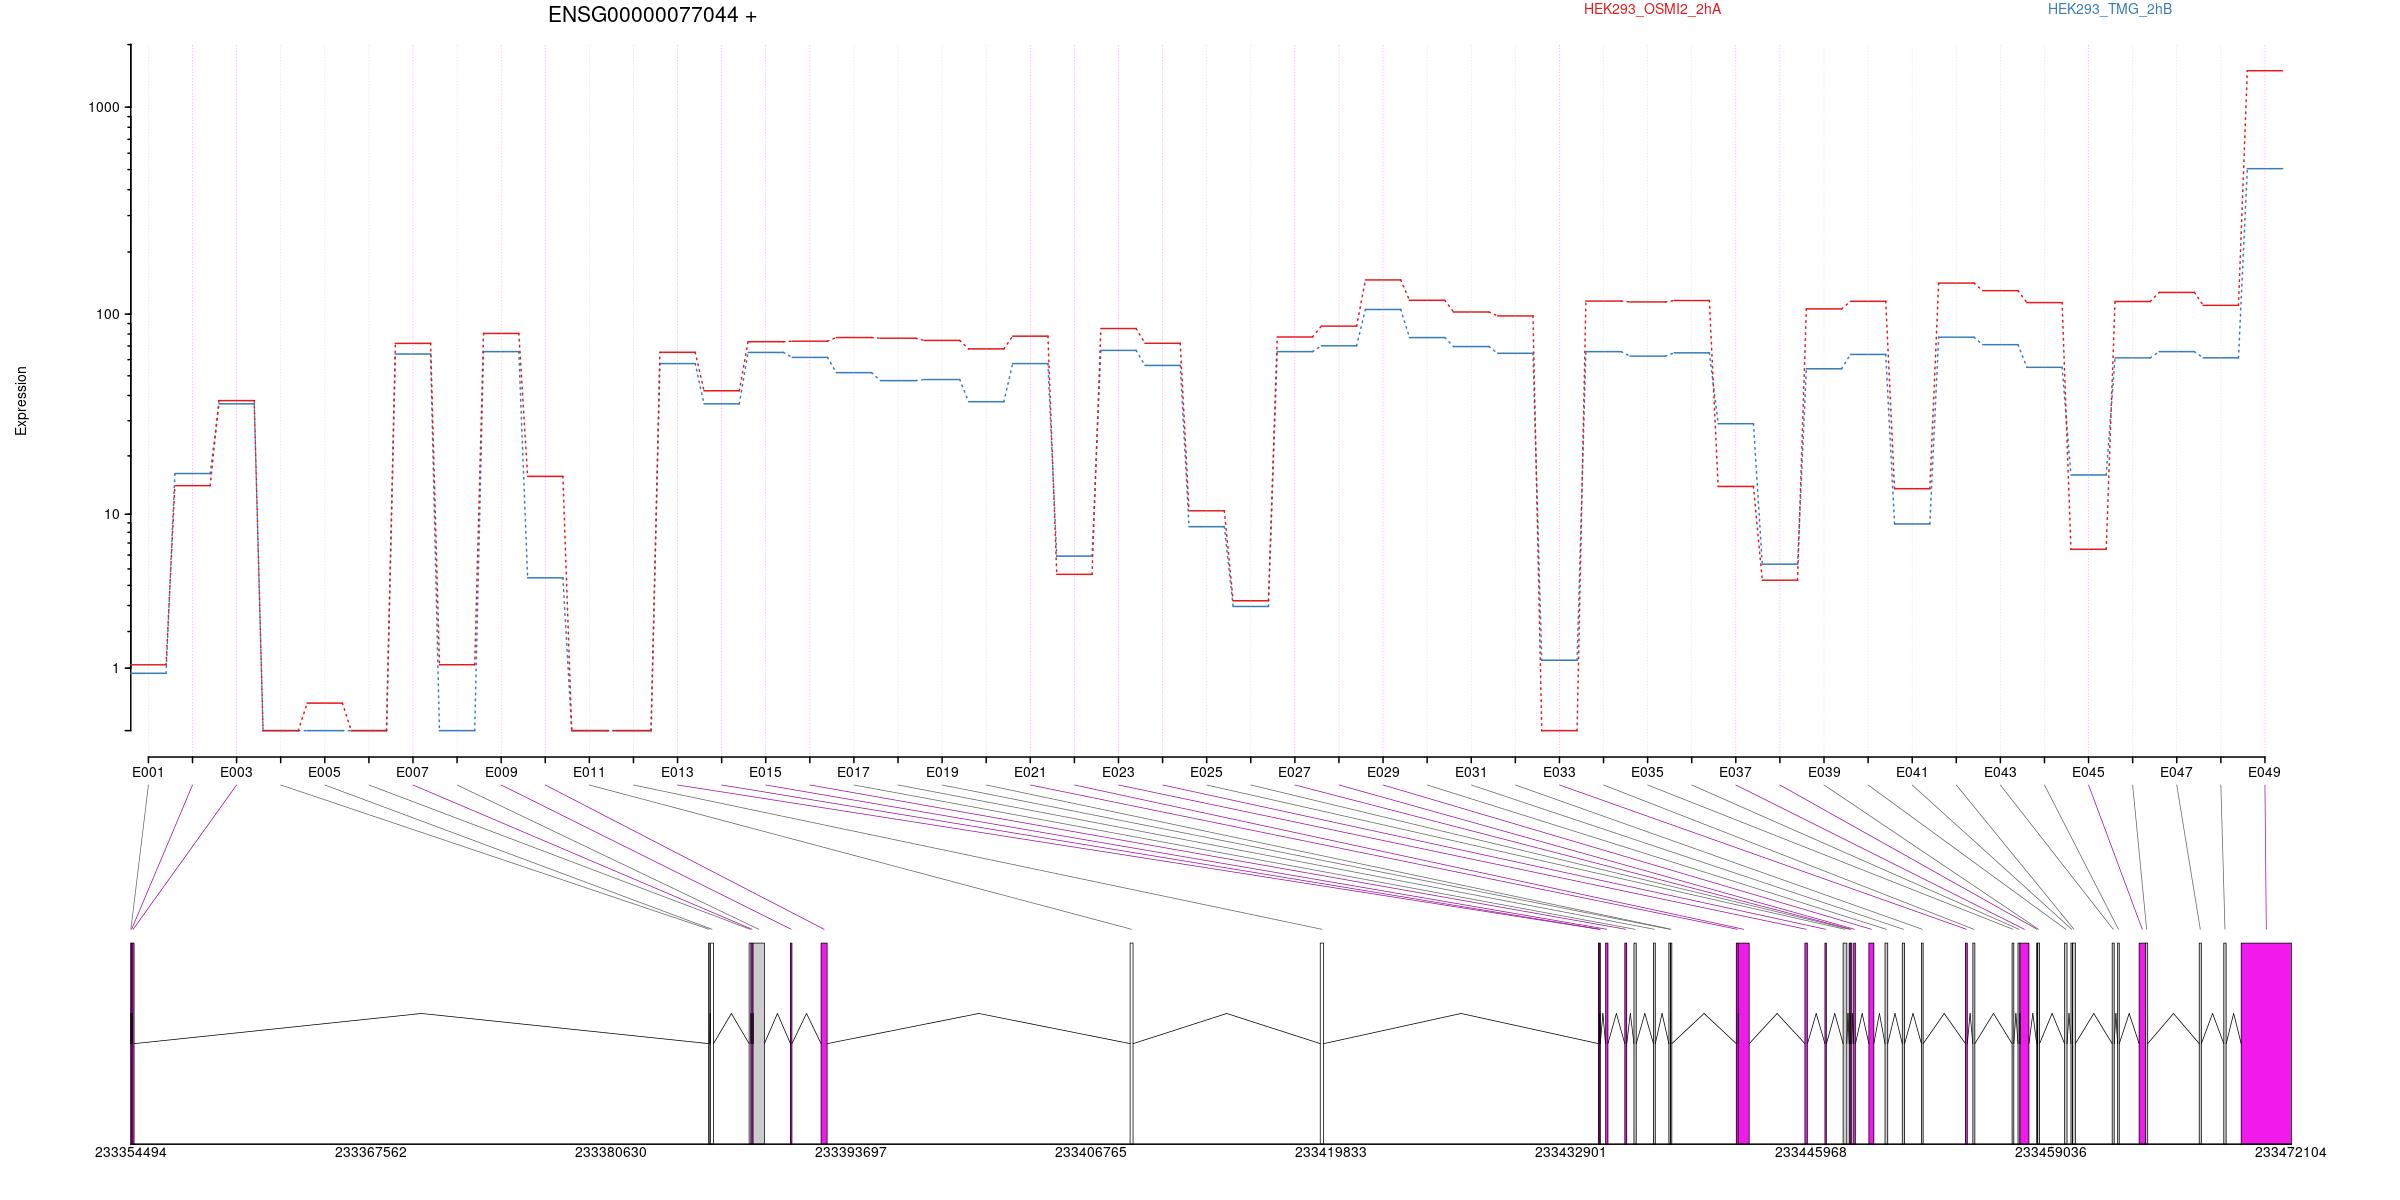Click the gene title ENSG00000077044 +
Image resolution: width=2400 pixels, height=1200 pixels.
pos(652,15)
